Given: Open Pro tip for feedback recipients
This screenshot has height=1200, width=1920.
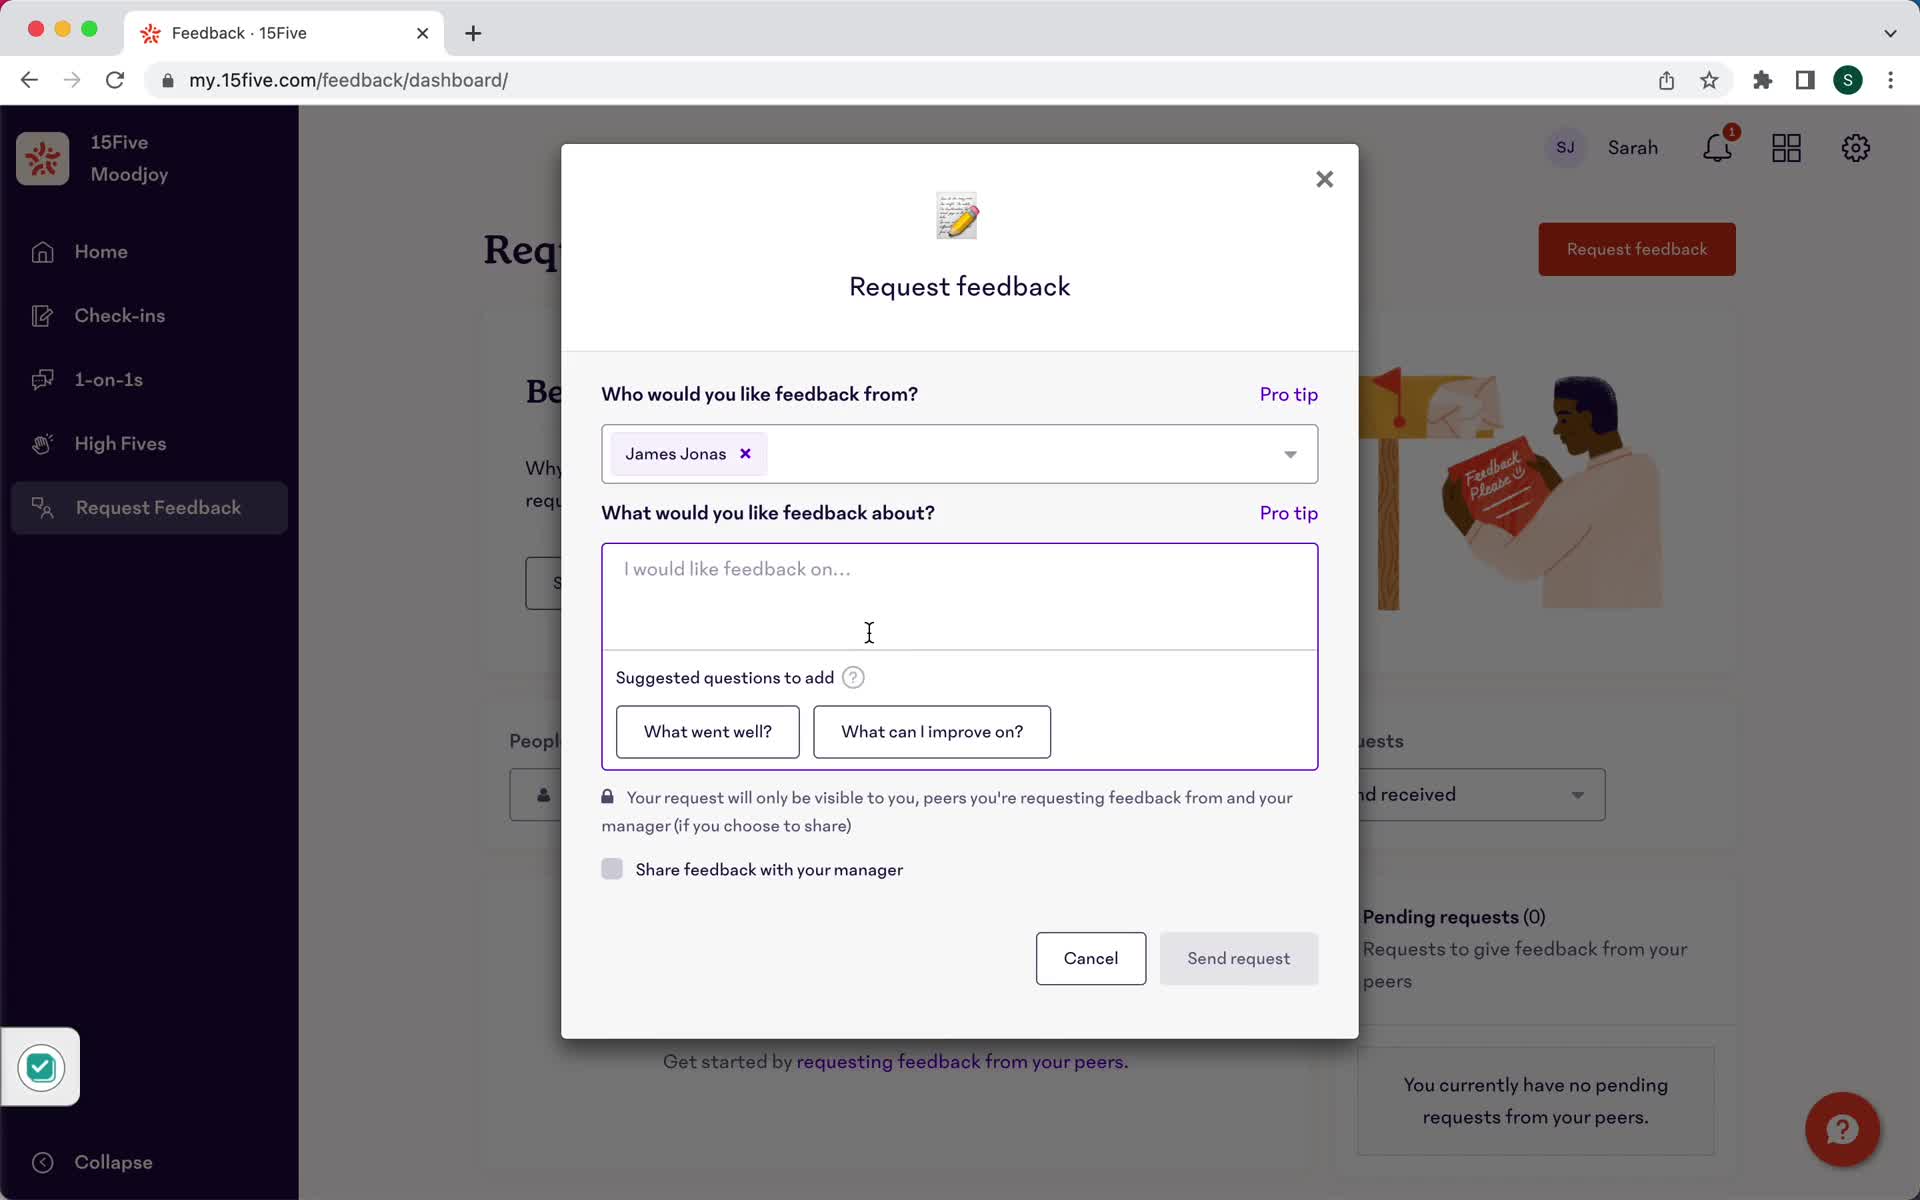Looking at the screenshot, I should pos(1288,394).
